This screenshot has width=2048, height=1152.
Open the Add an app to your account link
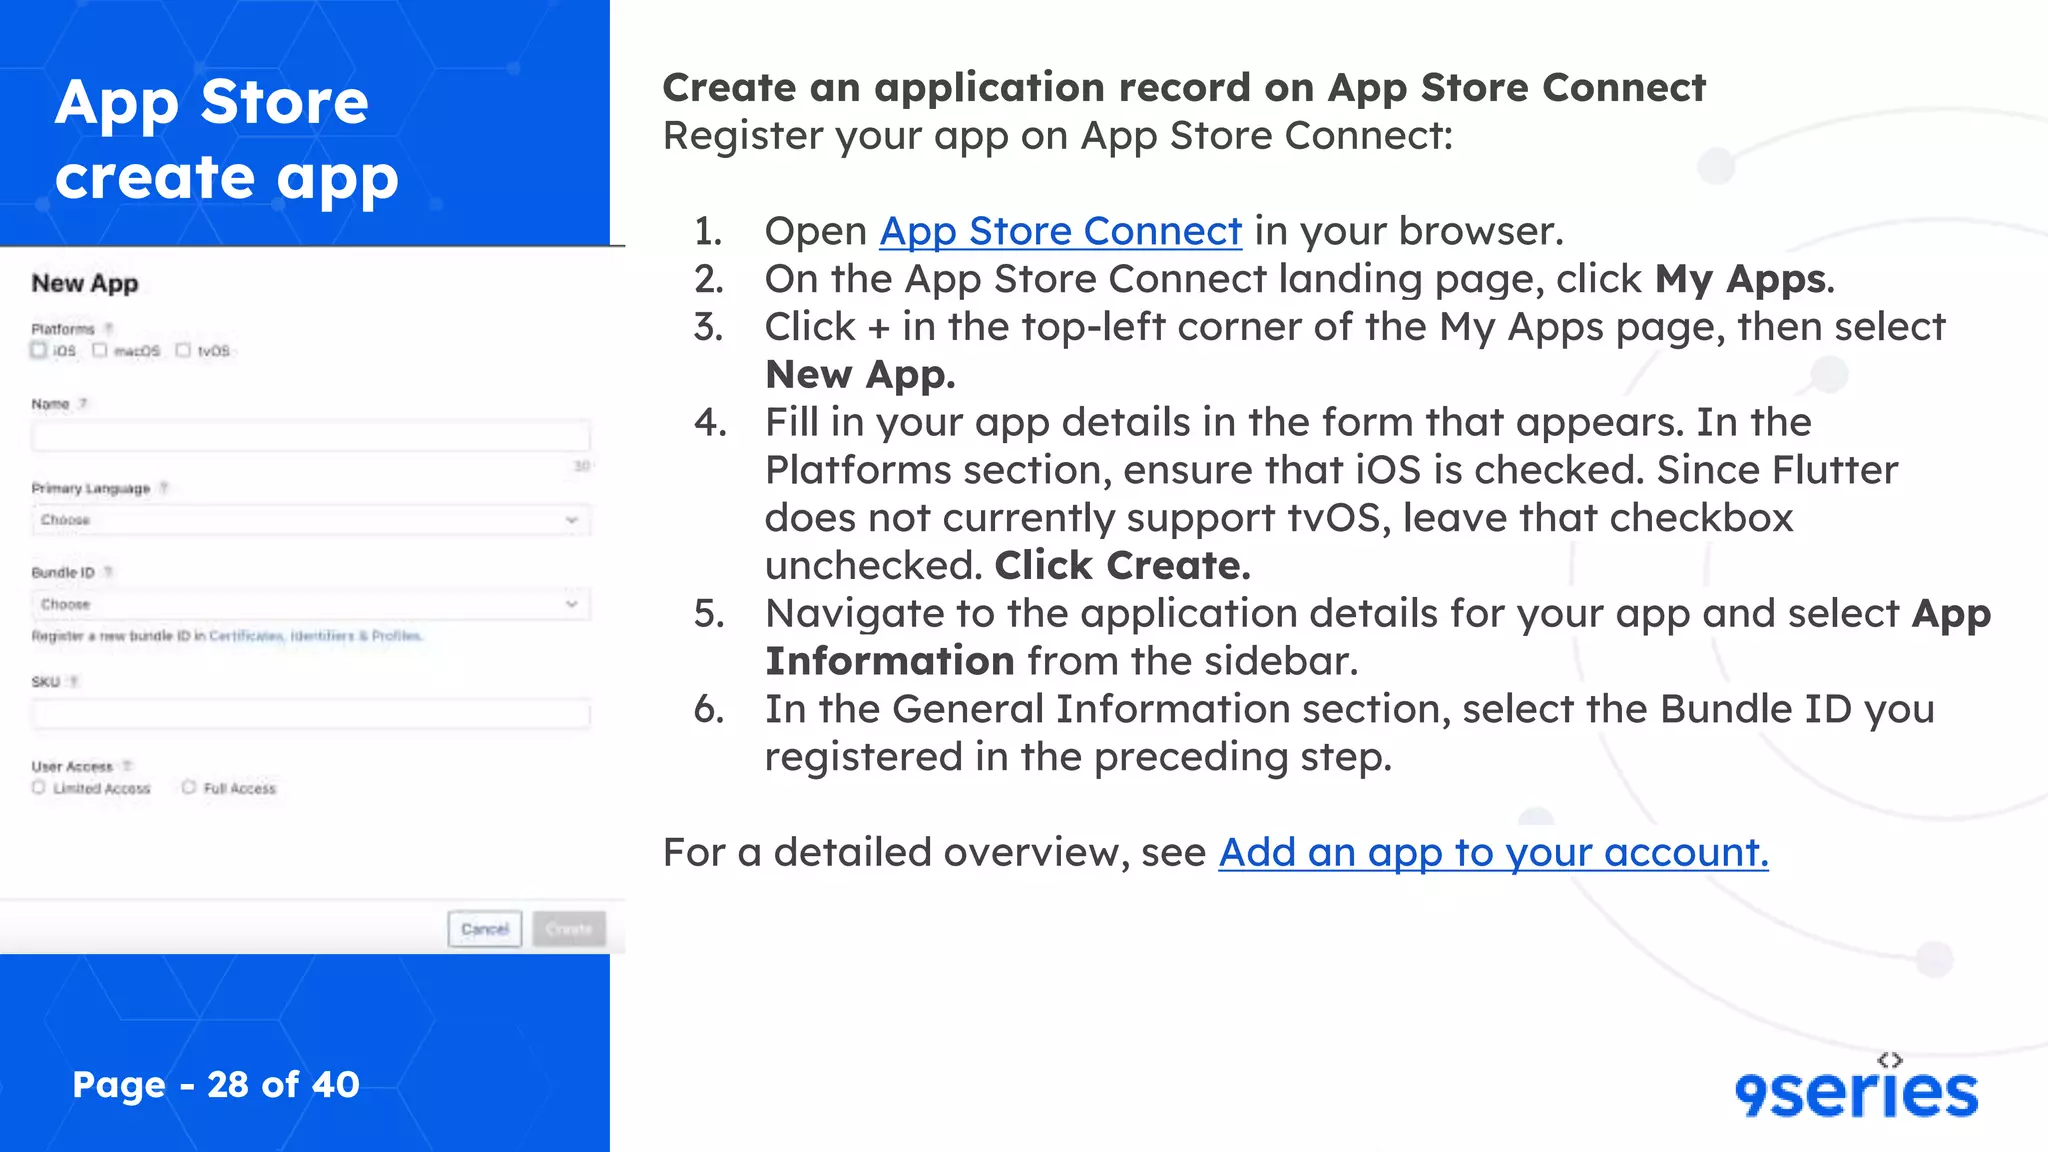click(x=1494, y=852)
